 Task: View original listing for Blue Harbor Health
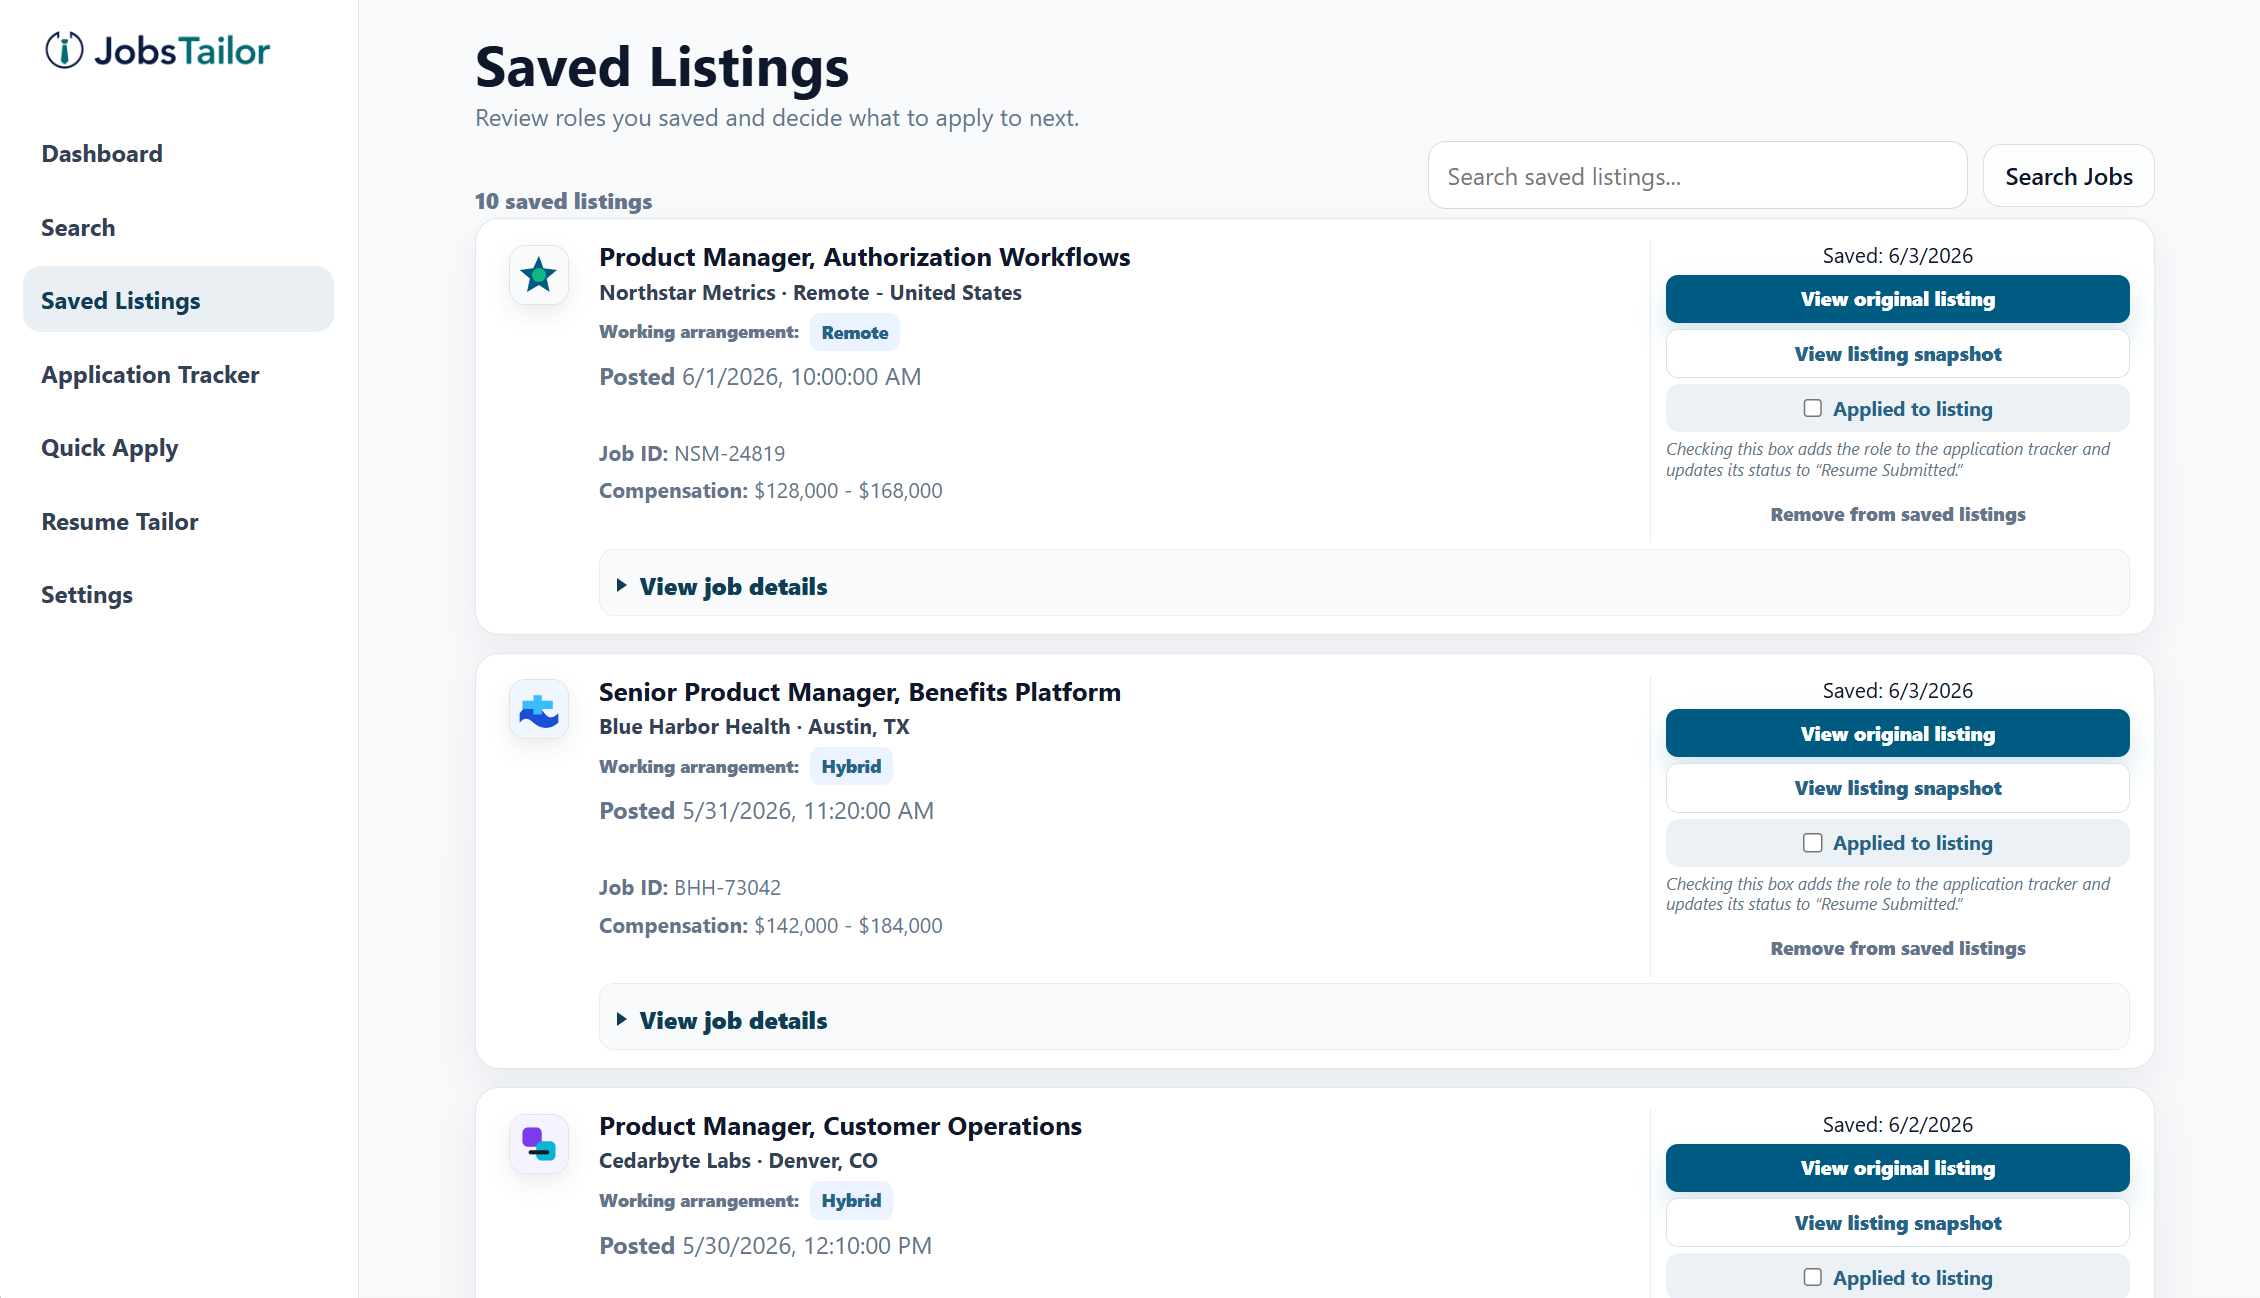[x=1897, y=734]
